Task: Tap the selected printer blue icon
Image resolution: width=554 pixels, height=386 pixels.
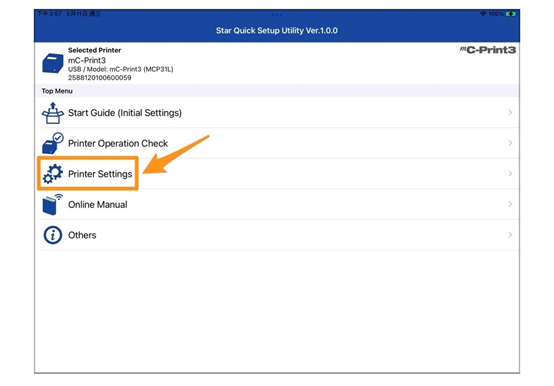Action: [x=53, y=63]
